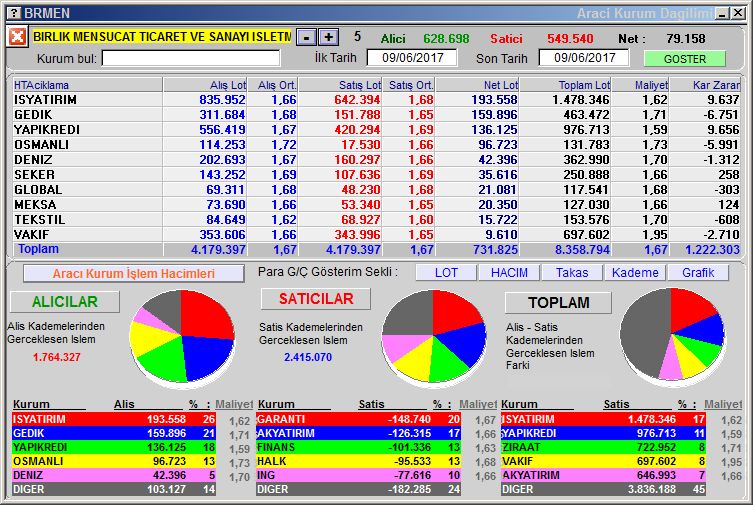
Task: Click gray DIGER 103.127 buyers legend row
Action: tap(114, 489)
